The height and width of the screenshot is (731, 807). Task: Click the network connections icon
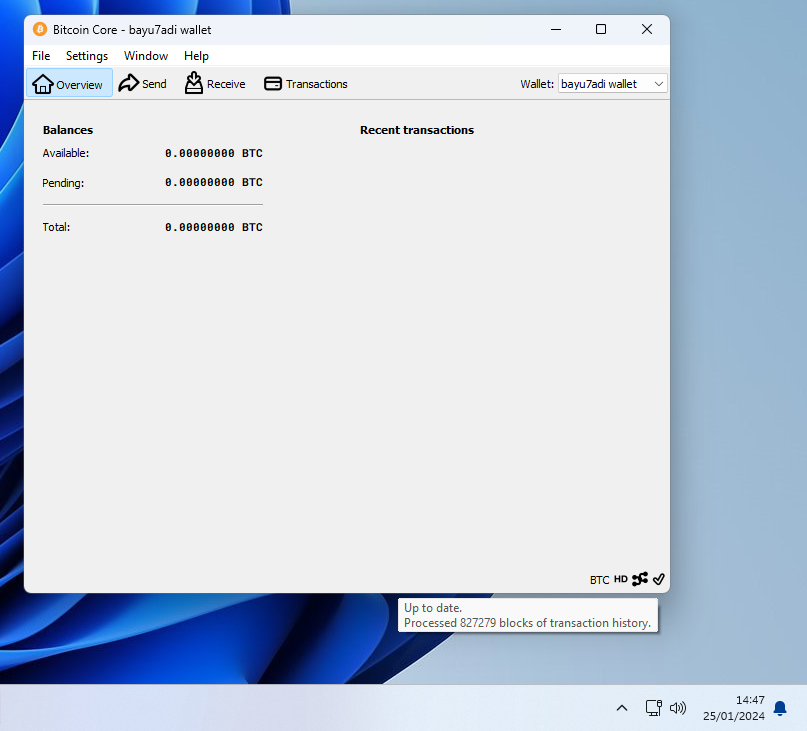pyautogui.click(x=640, y=579)
